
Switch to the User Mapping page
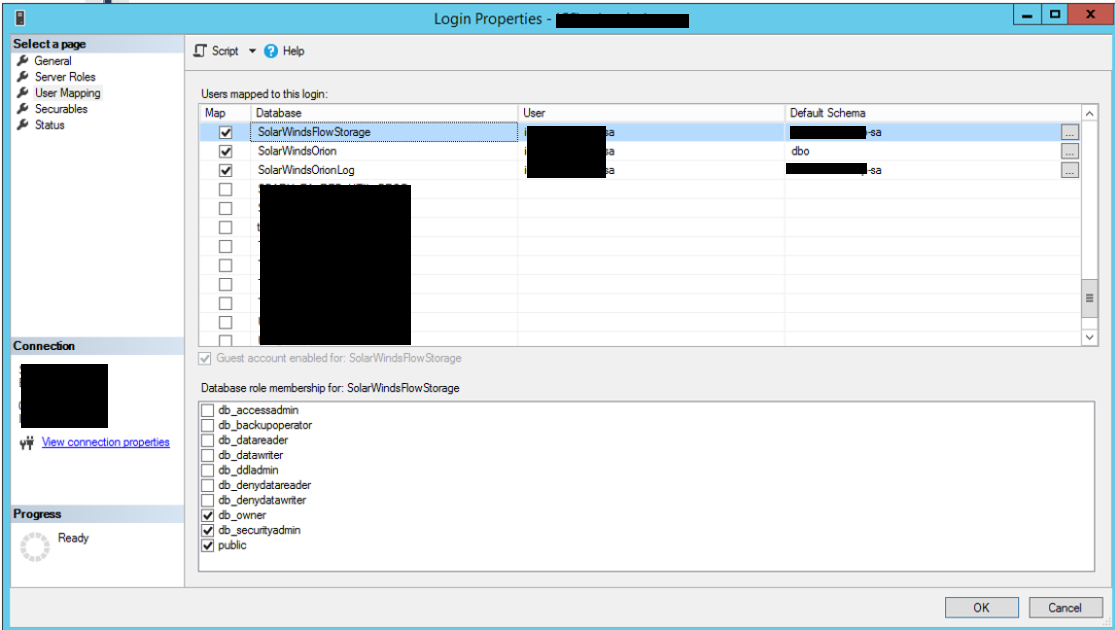tap(68, 92)
